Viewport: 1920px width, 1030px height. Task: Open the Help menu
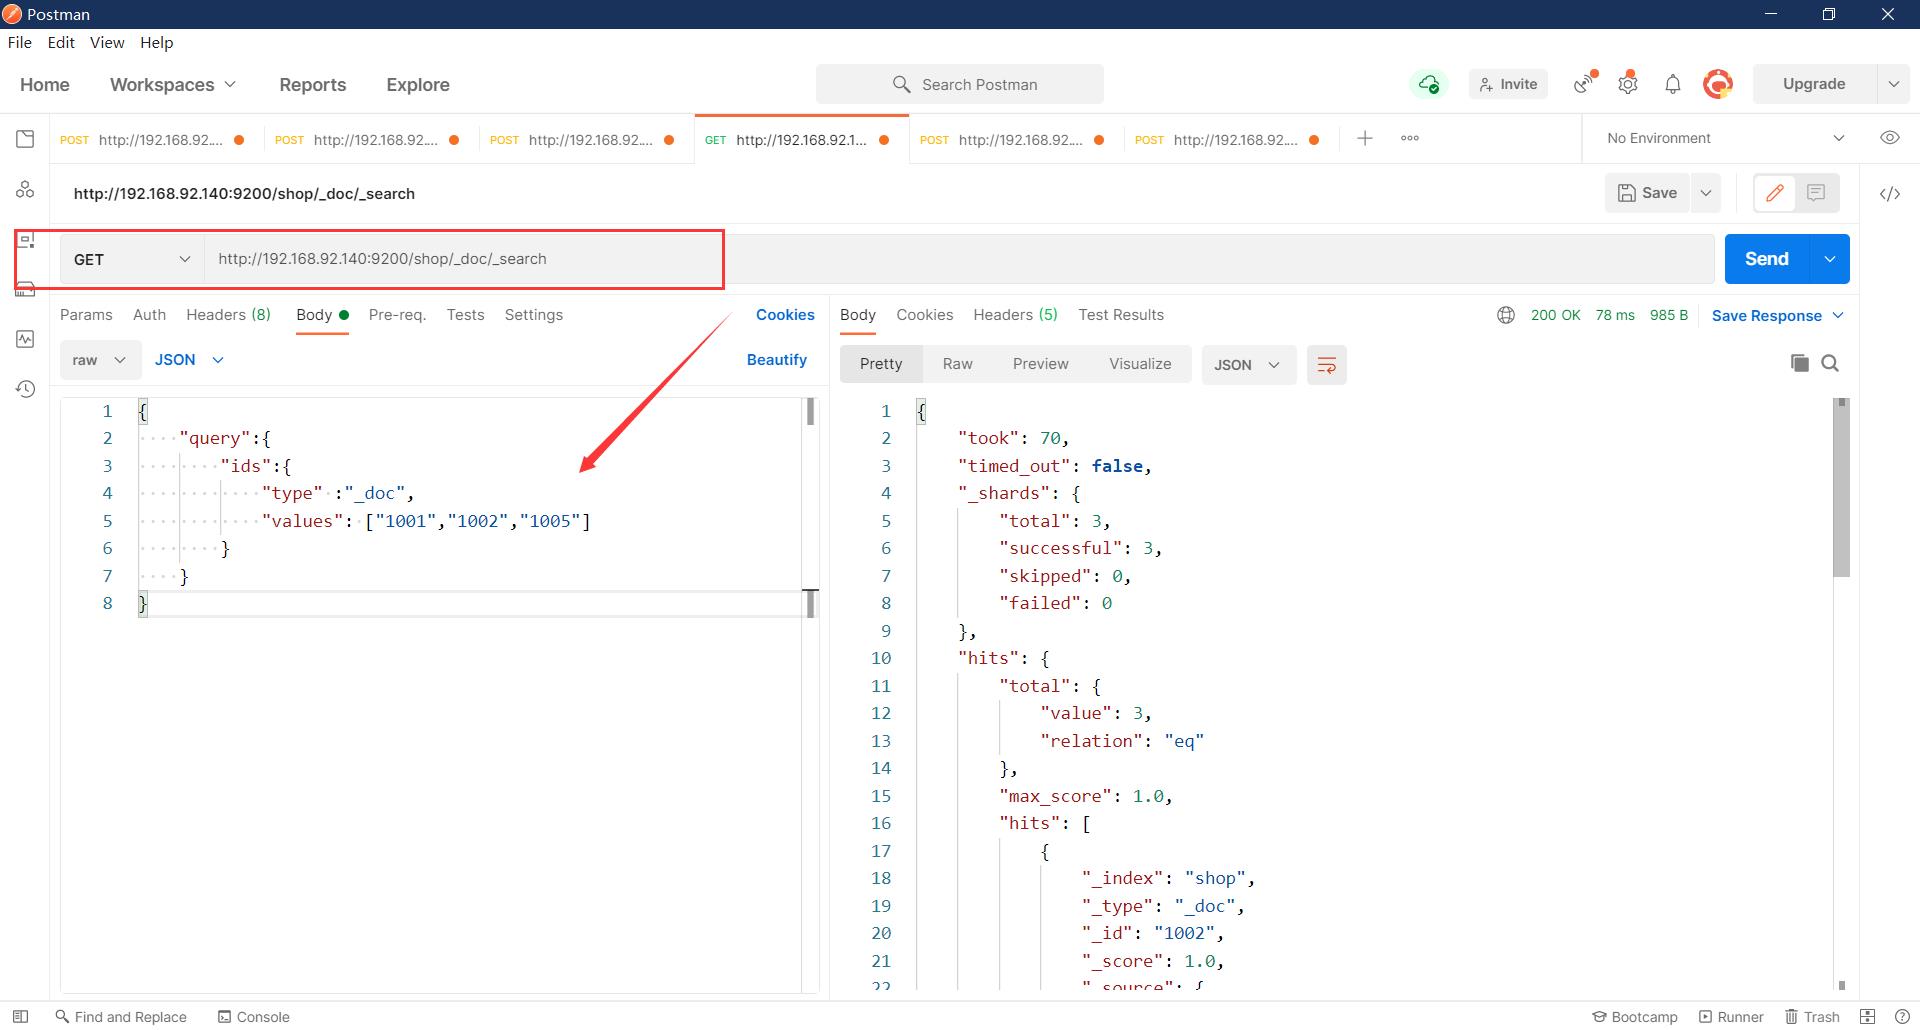point(156,42)
